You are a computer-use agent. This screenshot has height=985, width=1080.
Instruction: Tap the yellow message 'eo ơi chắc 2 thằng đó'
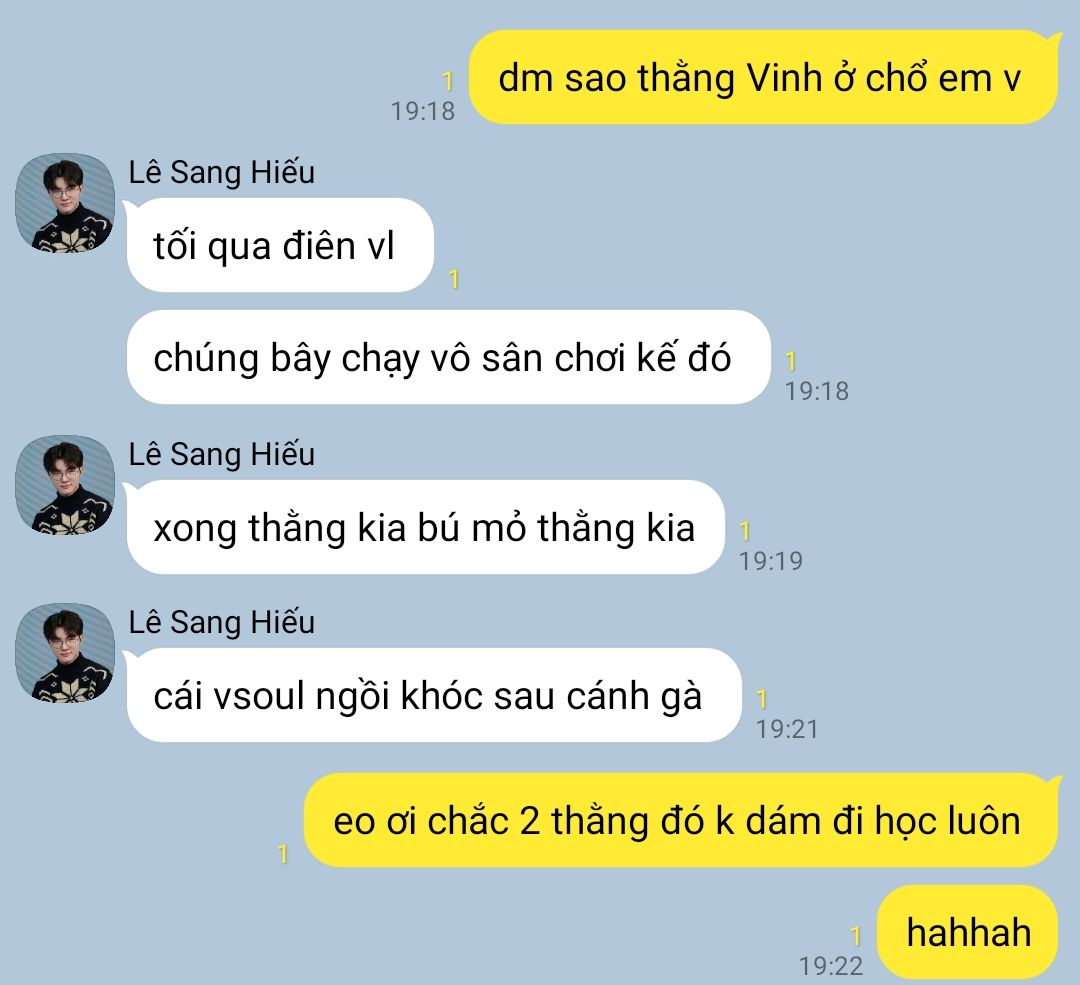(x=681, y=820)
